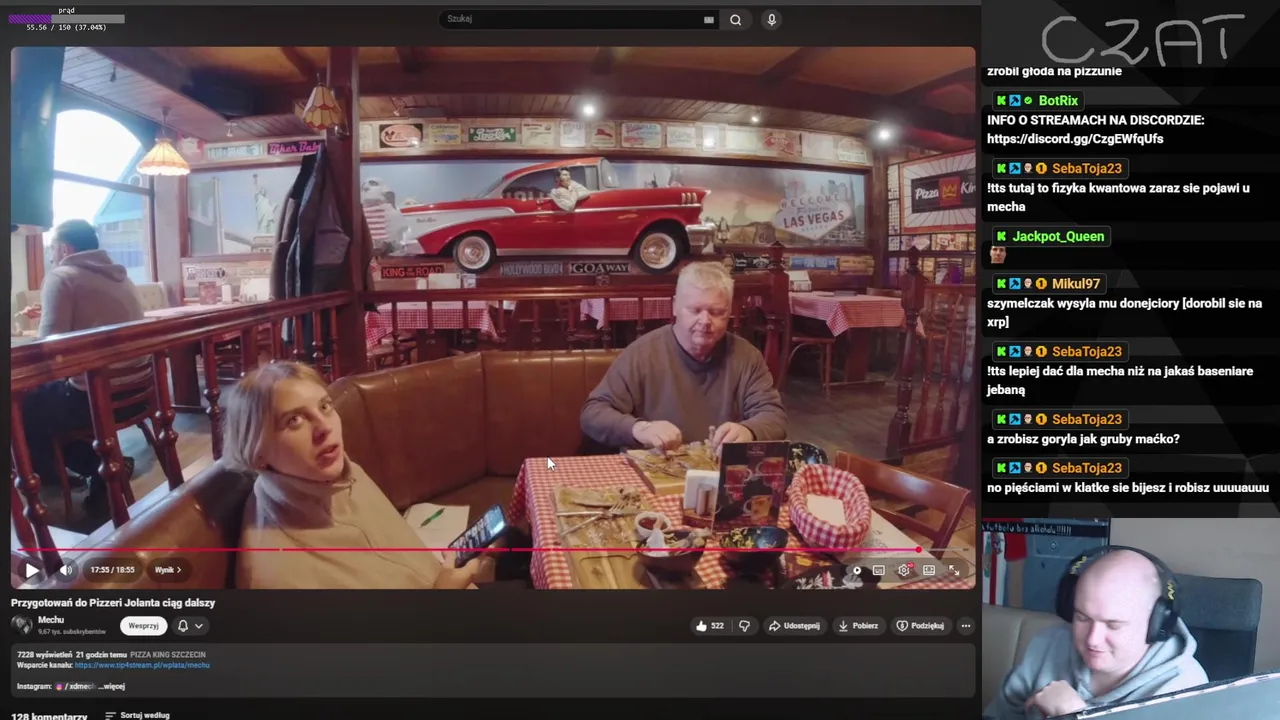
Task: Click Jackpot_Queen username in chat
Action: point(1058,236)
